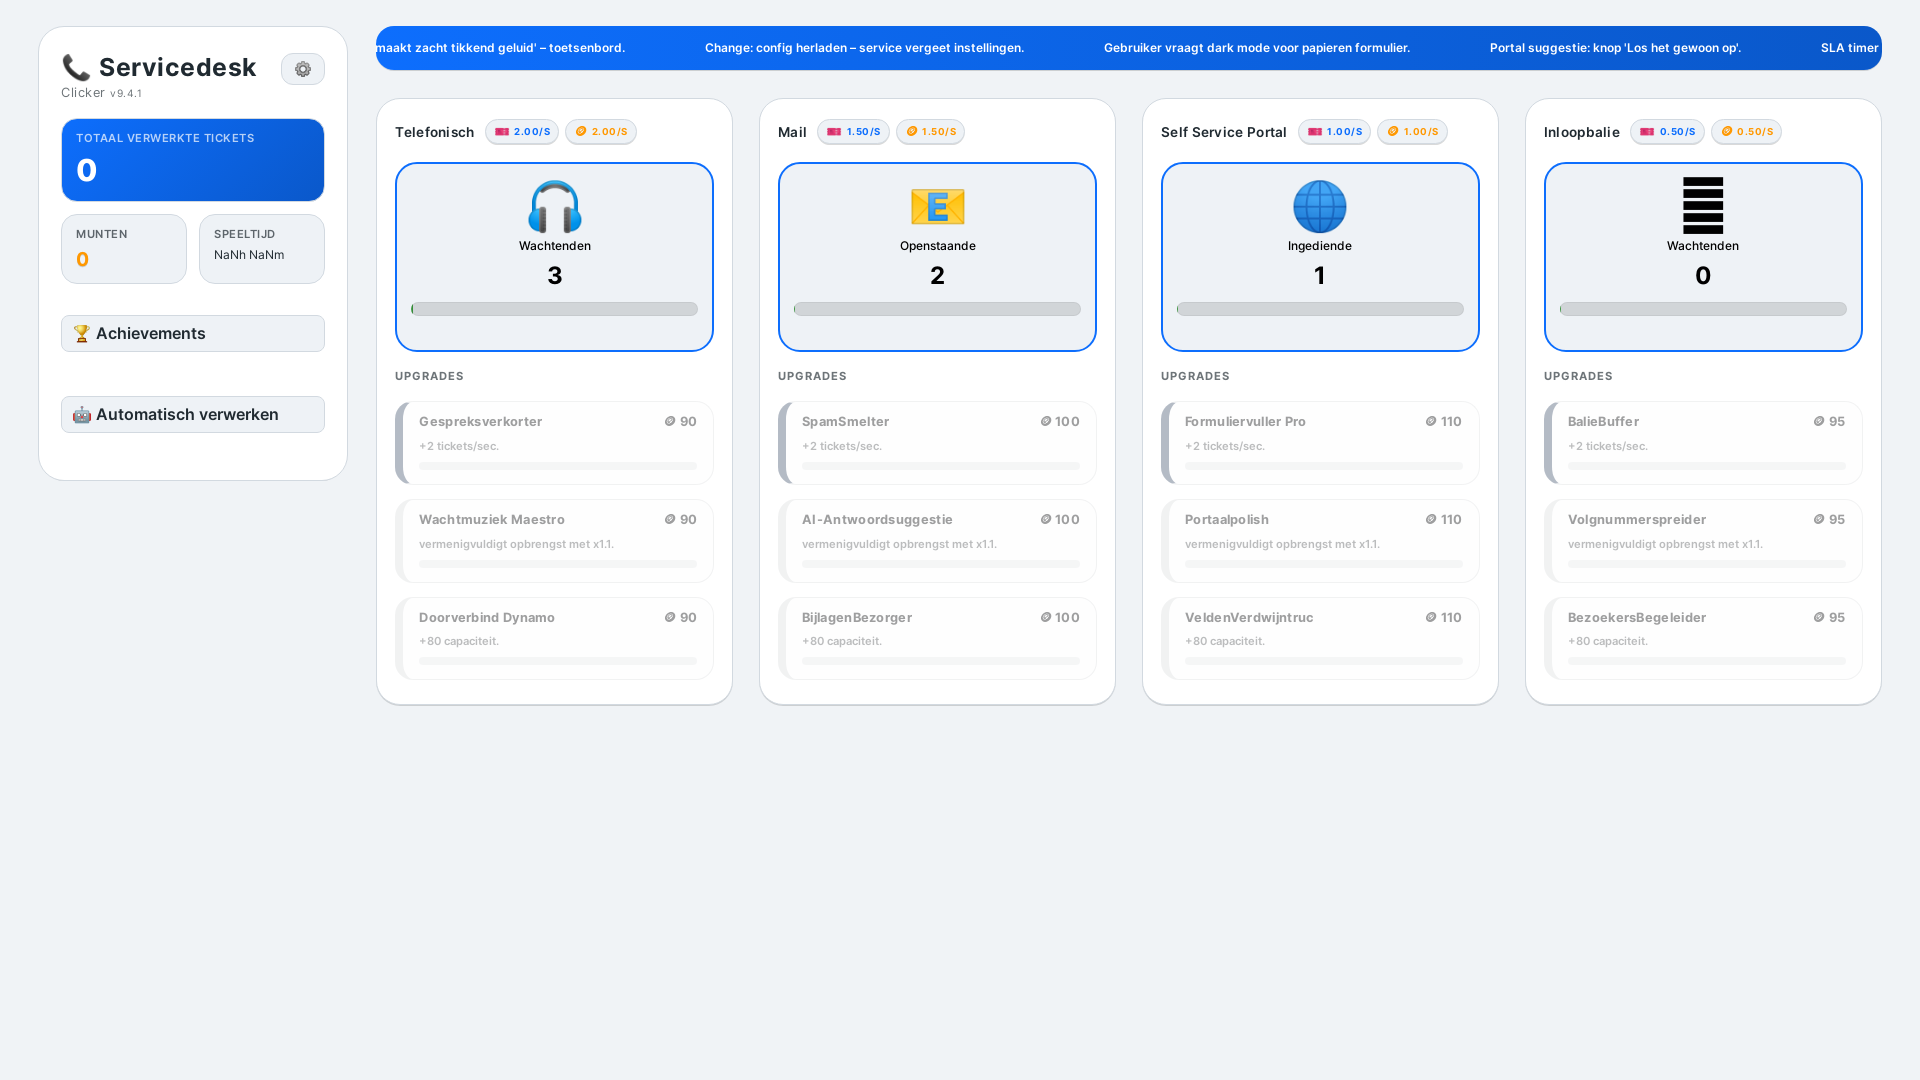1920x1080 pixels.
Task: Buy the Volgnummerspreider upgrade
Action: point(1703,541)
